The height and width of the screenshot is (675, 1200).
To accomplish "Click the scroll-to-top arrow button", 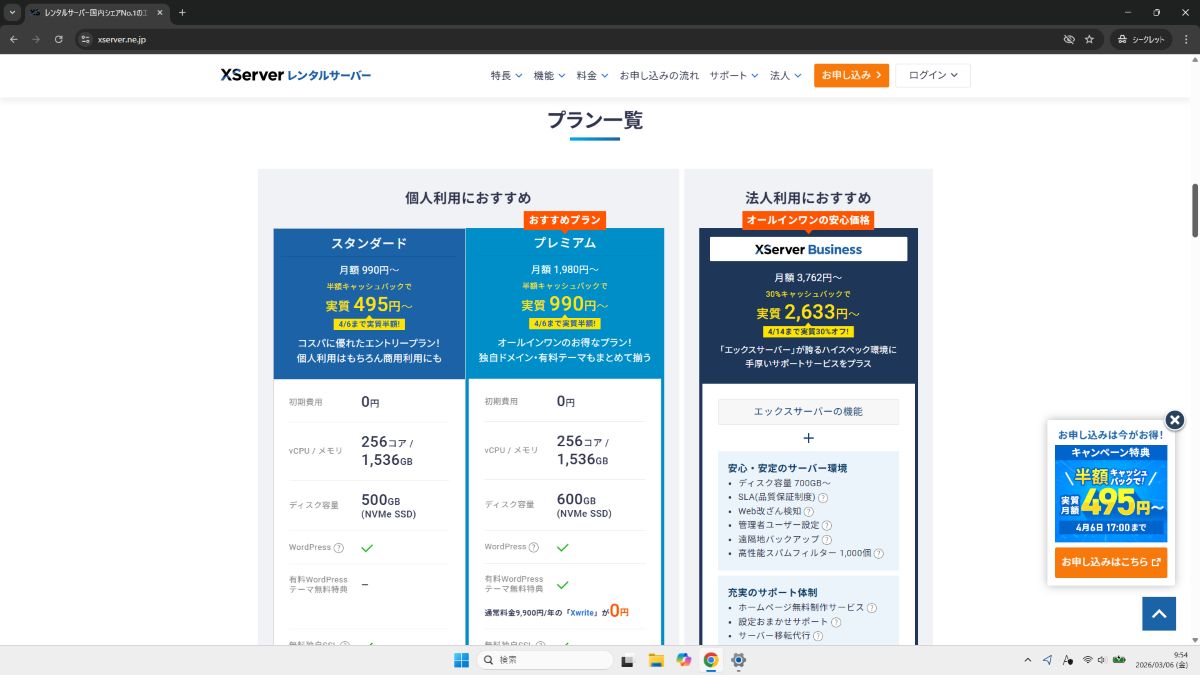I will 1159,614.
